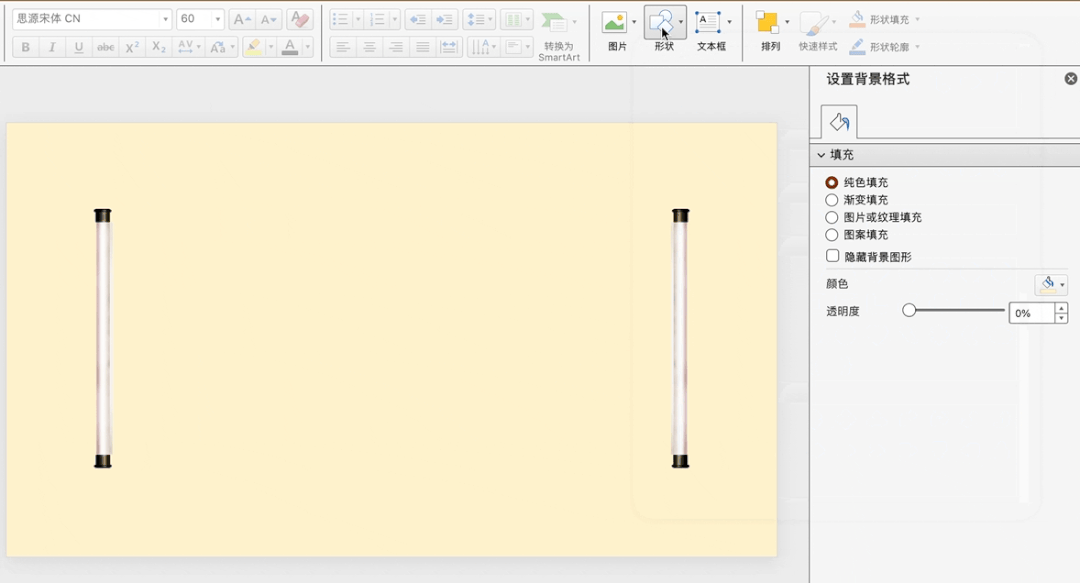Apply strikethrough formatting

105,47
